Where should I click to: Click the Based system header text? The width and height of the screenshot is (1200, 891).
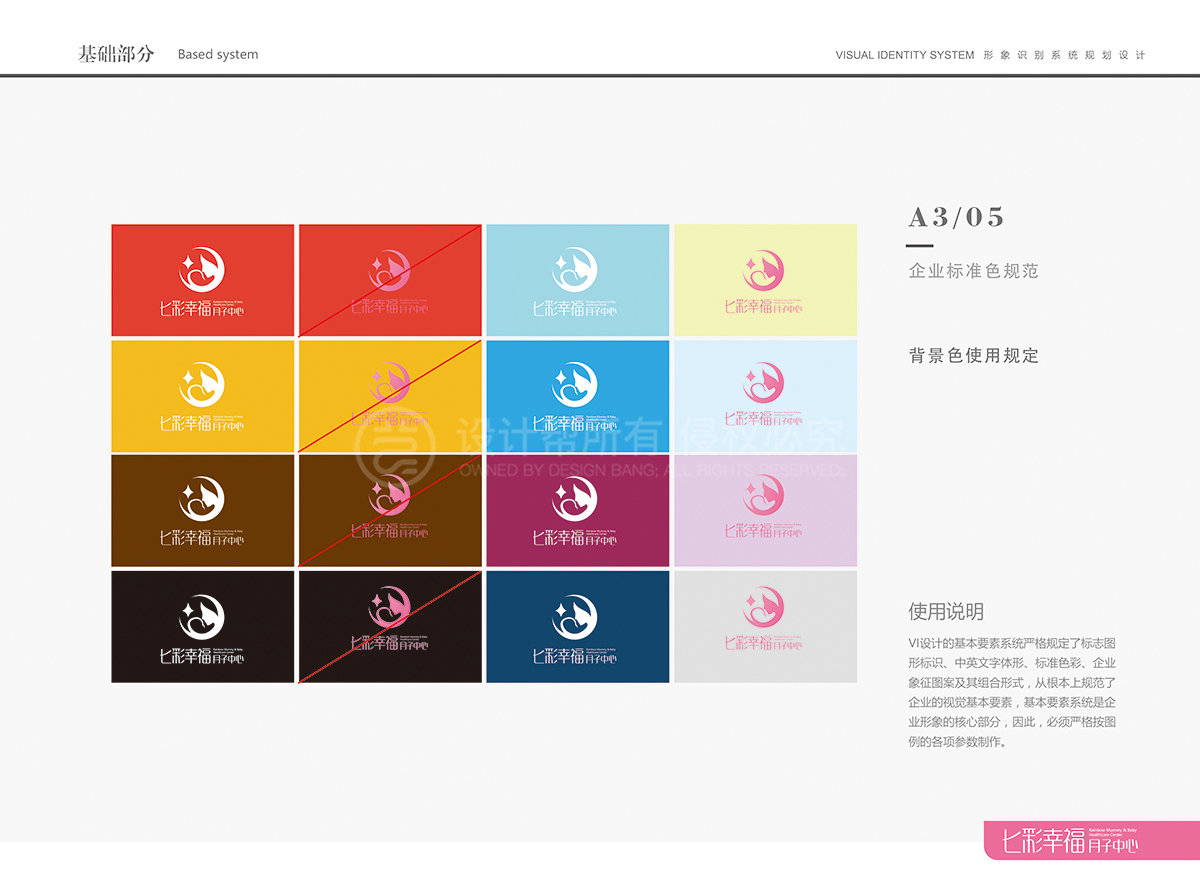(x=218, y=55)
